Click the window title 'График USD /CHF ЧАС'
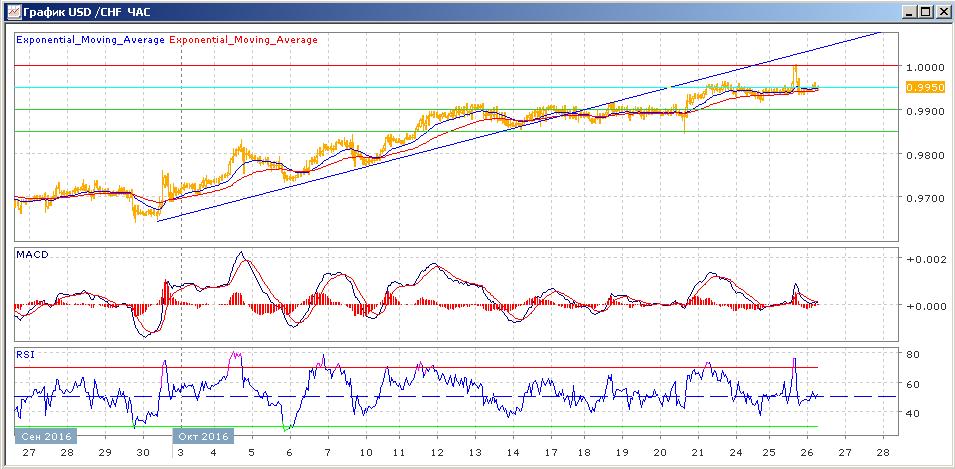 click(x=86, y=12)
